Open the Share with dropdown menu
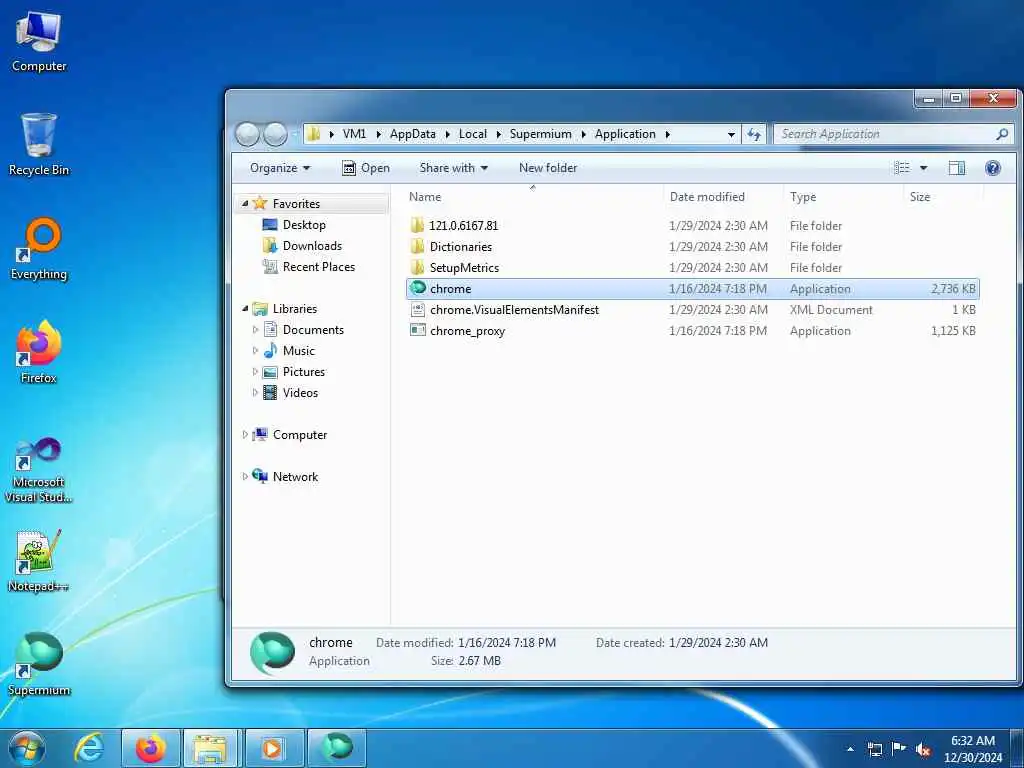Viewport: 1024px width, 768px height. click(453, 168)
